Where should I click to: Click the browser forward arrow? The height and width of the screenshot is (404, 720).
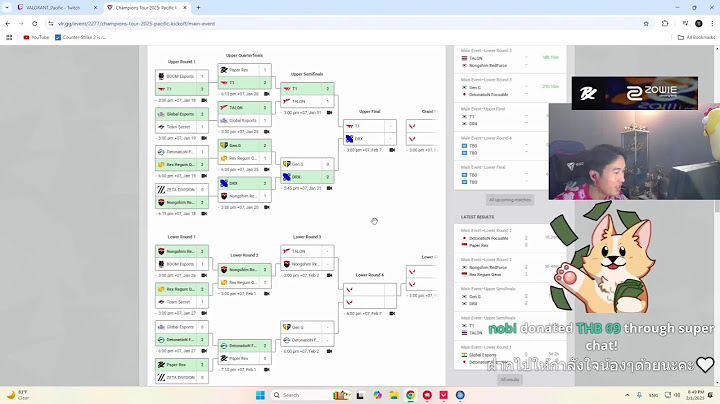tap(21, 23)
